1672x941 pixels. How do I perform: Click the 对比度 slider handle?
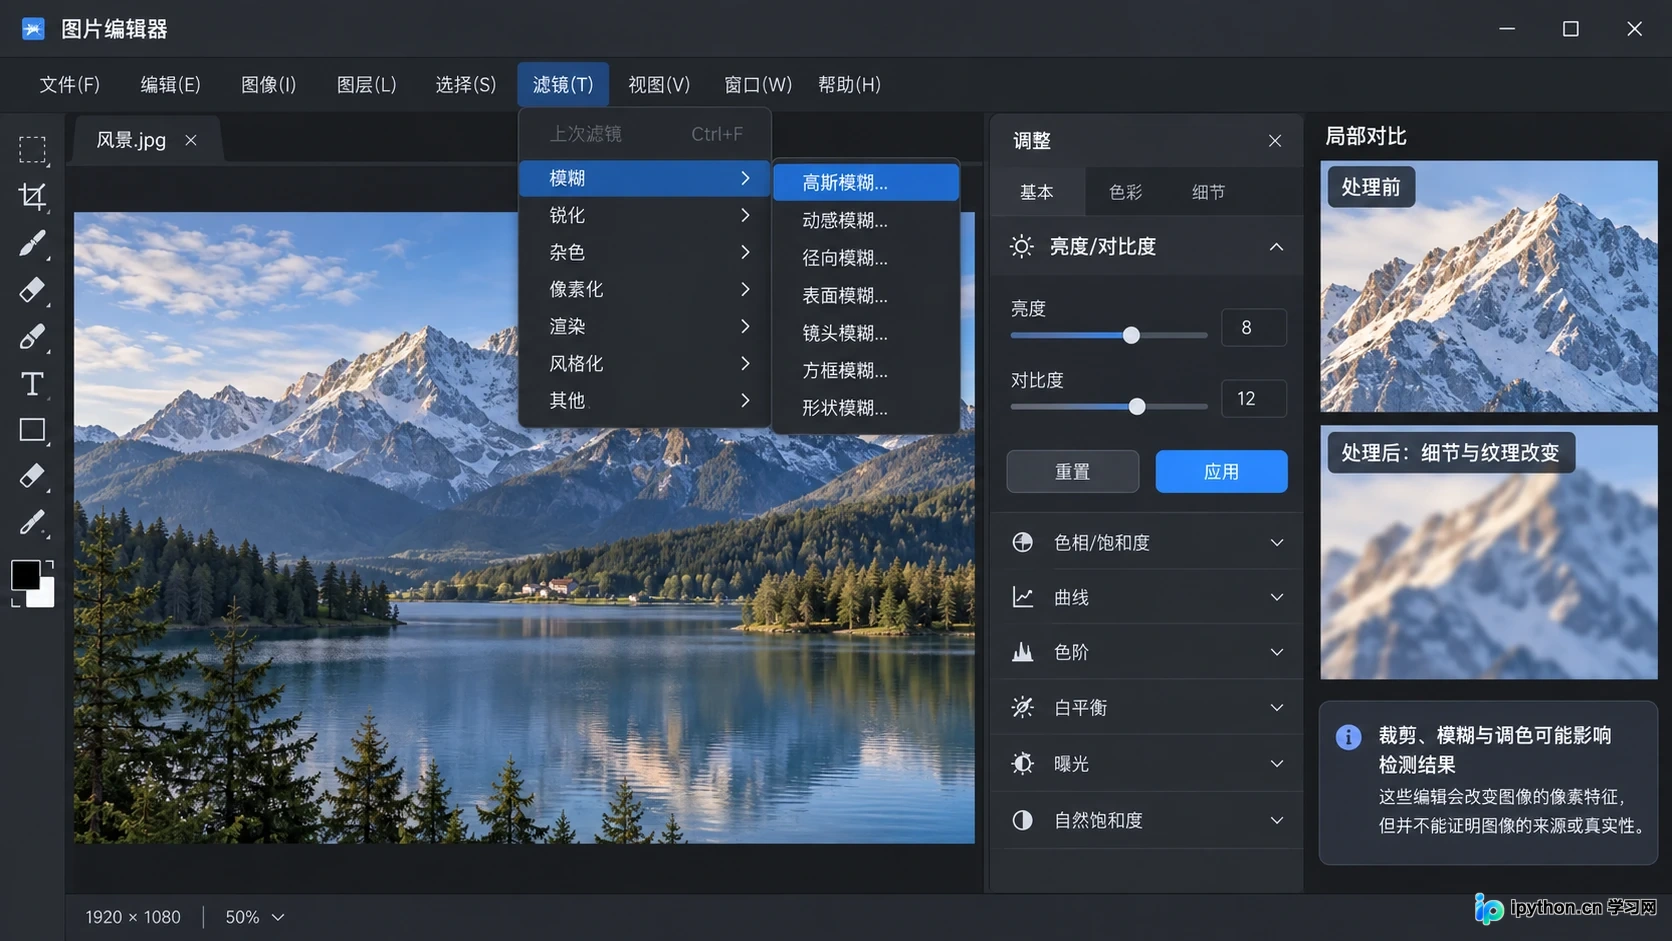(1137, 407)
